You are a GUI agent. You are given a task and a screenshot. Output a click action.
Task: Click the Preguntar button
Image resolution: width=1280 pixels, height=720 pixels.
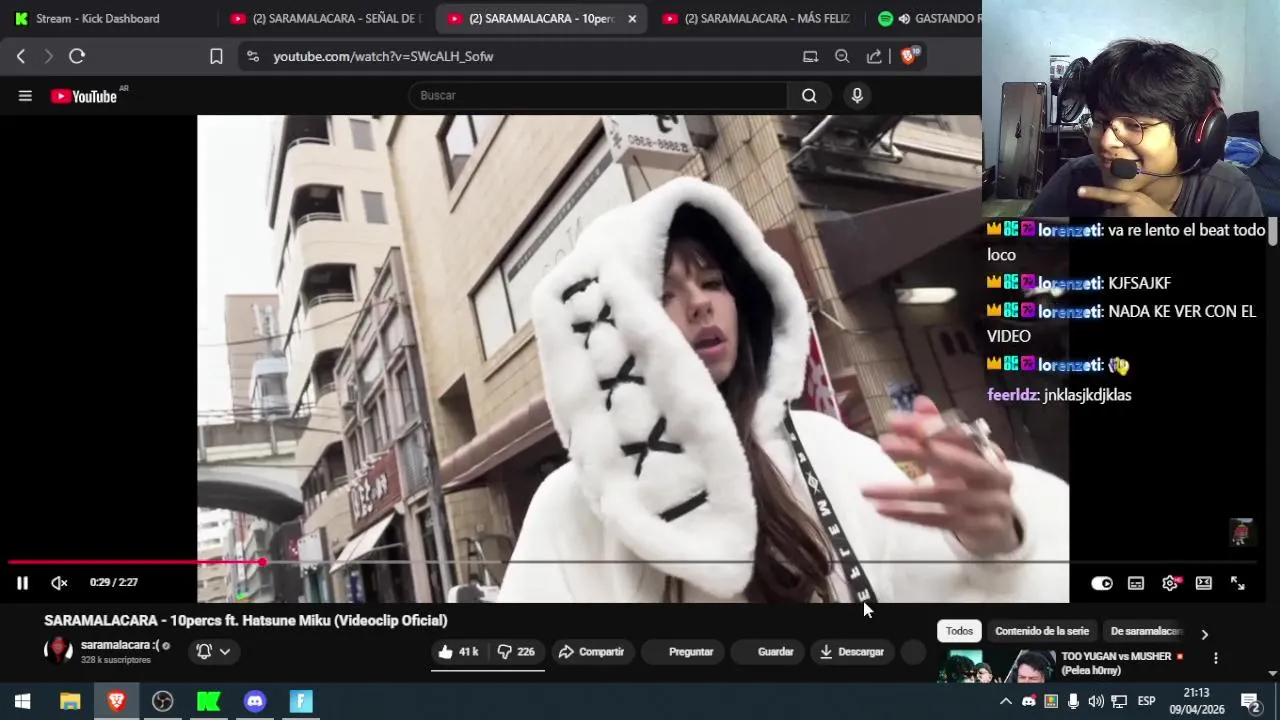pos(682,652)
